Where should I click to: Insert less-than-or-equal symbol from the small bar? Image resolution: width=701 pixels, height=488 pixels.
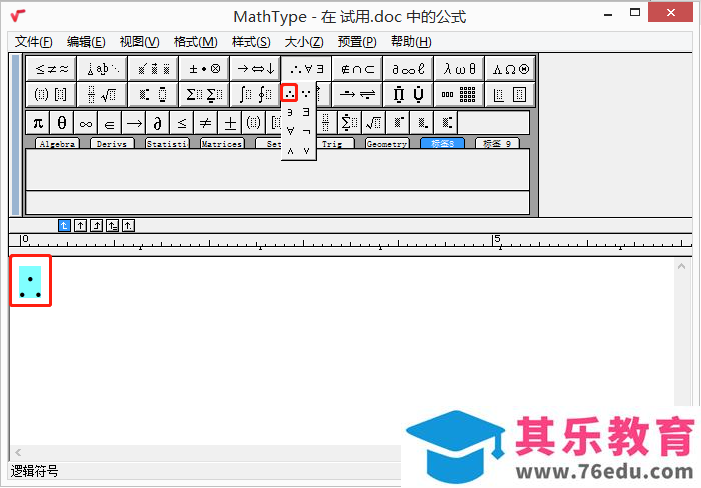(182, 123)
